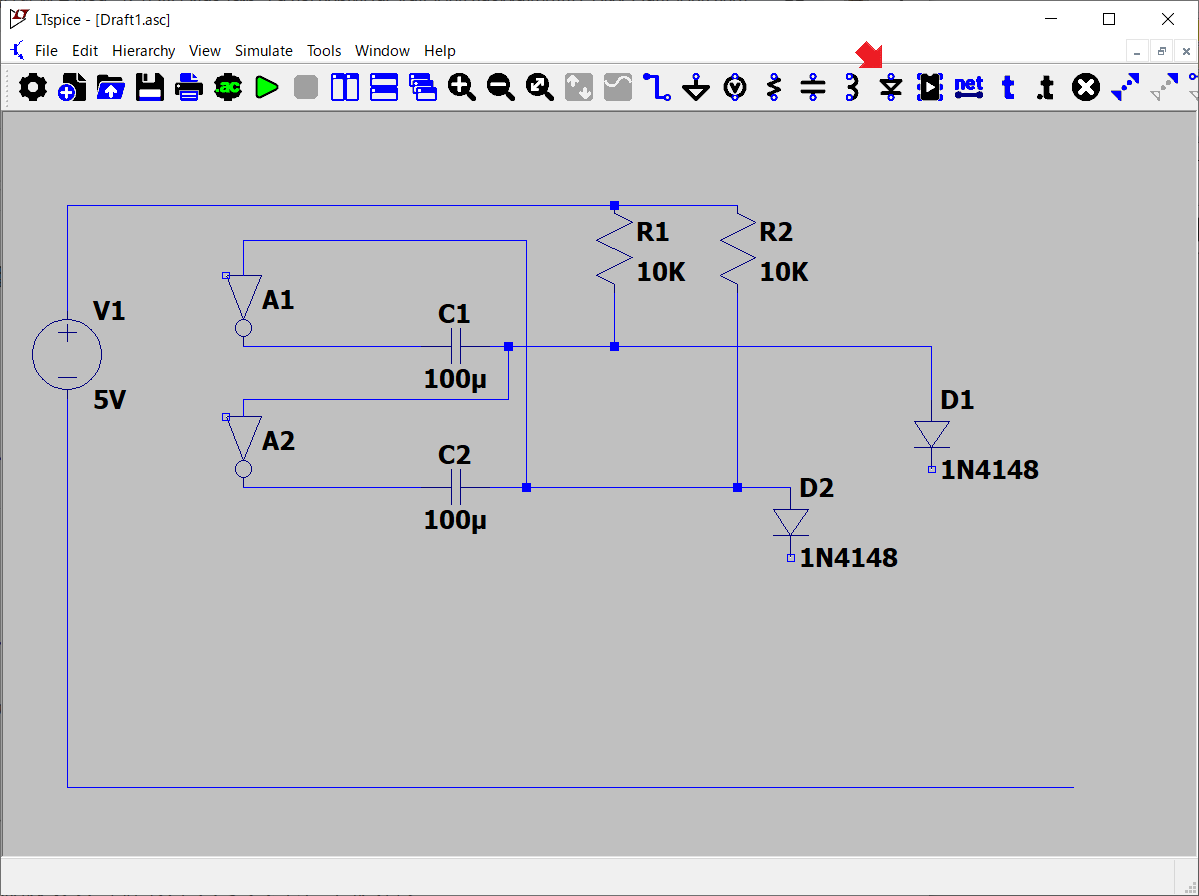The image size is (1199, 896).
Task: Select the Resistor tool in toolbar
Action: tap(774, 88)
